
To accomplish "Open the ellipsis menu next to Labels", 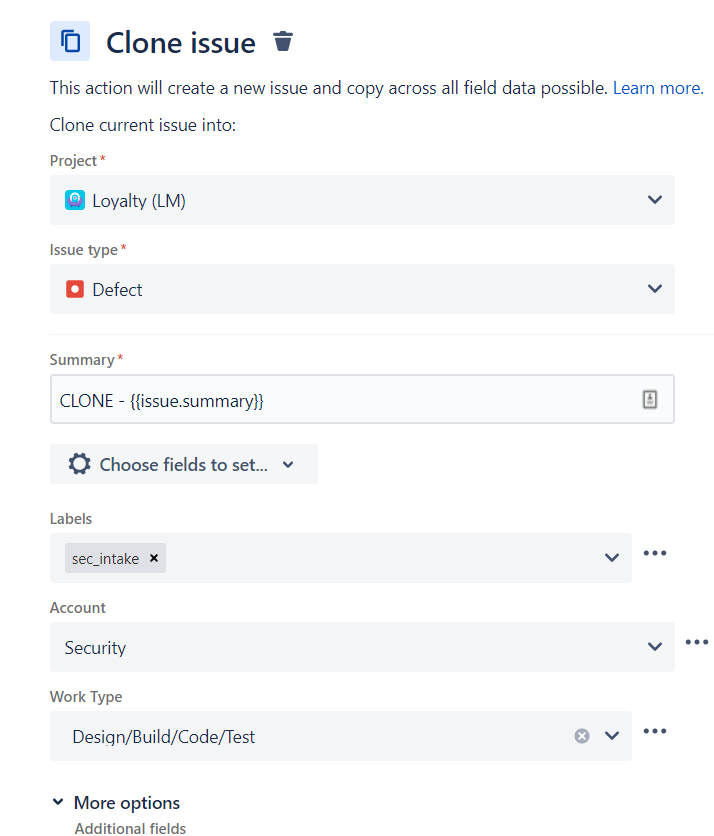I will [x=655, y=552].
